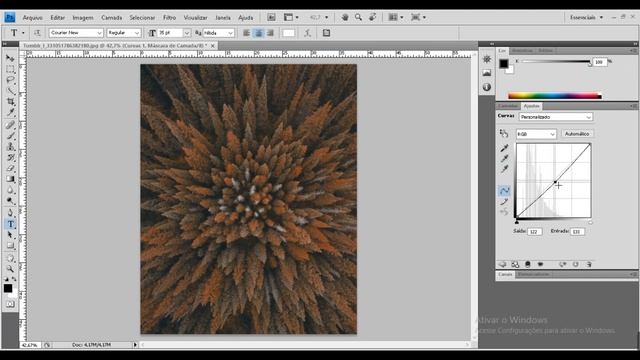The image size is (640, 360).
Task: Select the Clone Stamp tool
Action: pos(10,147)
